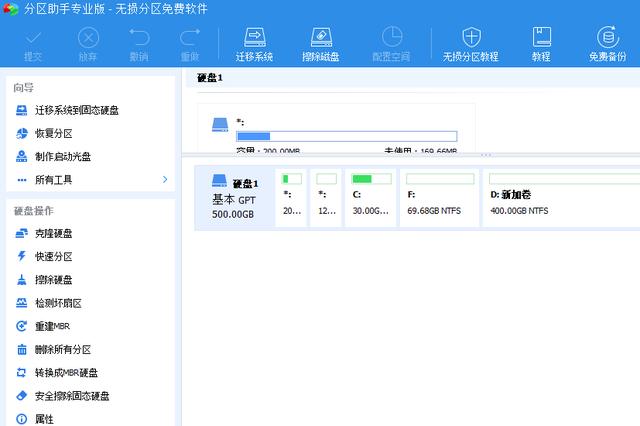
Task: Click the 重建MBR circular arrow icon
Action: (21, 326)
